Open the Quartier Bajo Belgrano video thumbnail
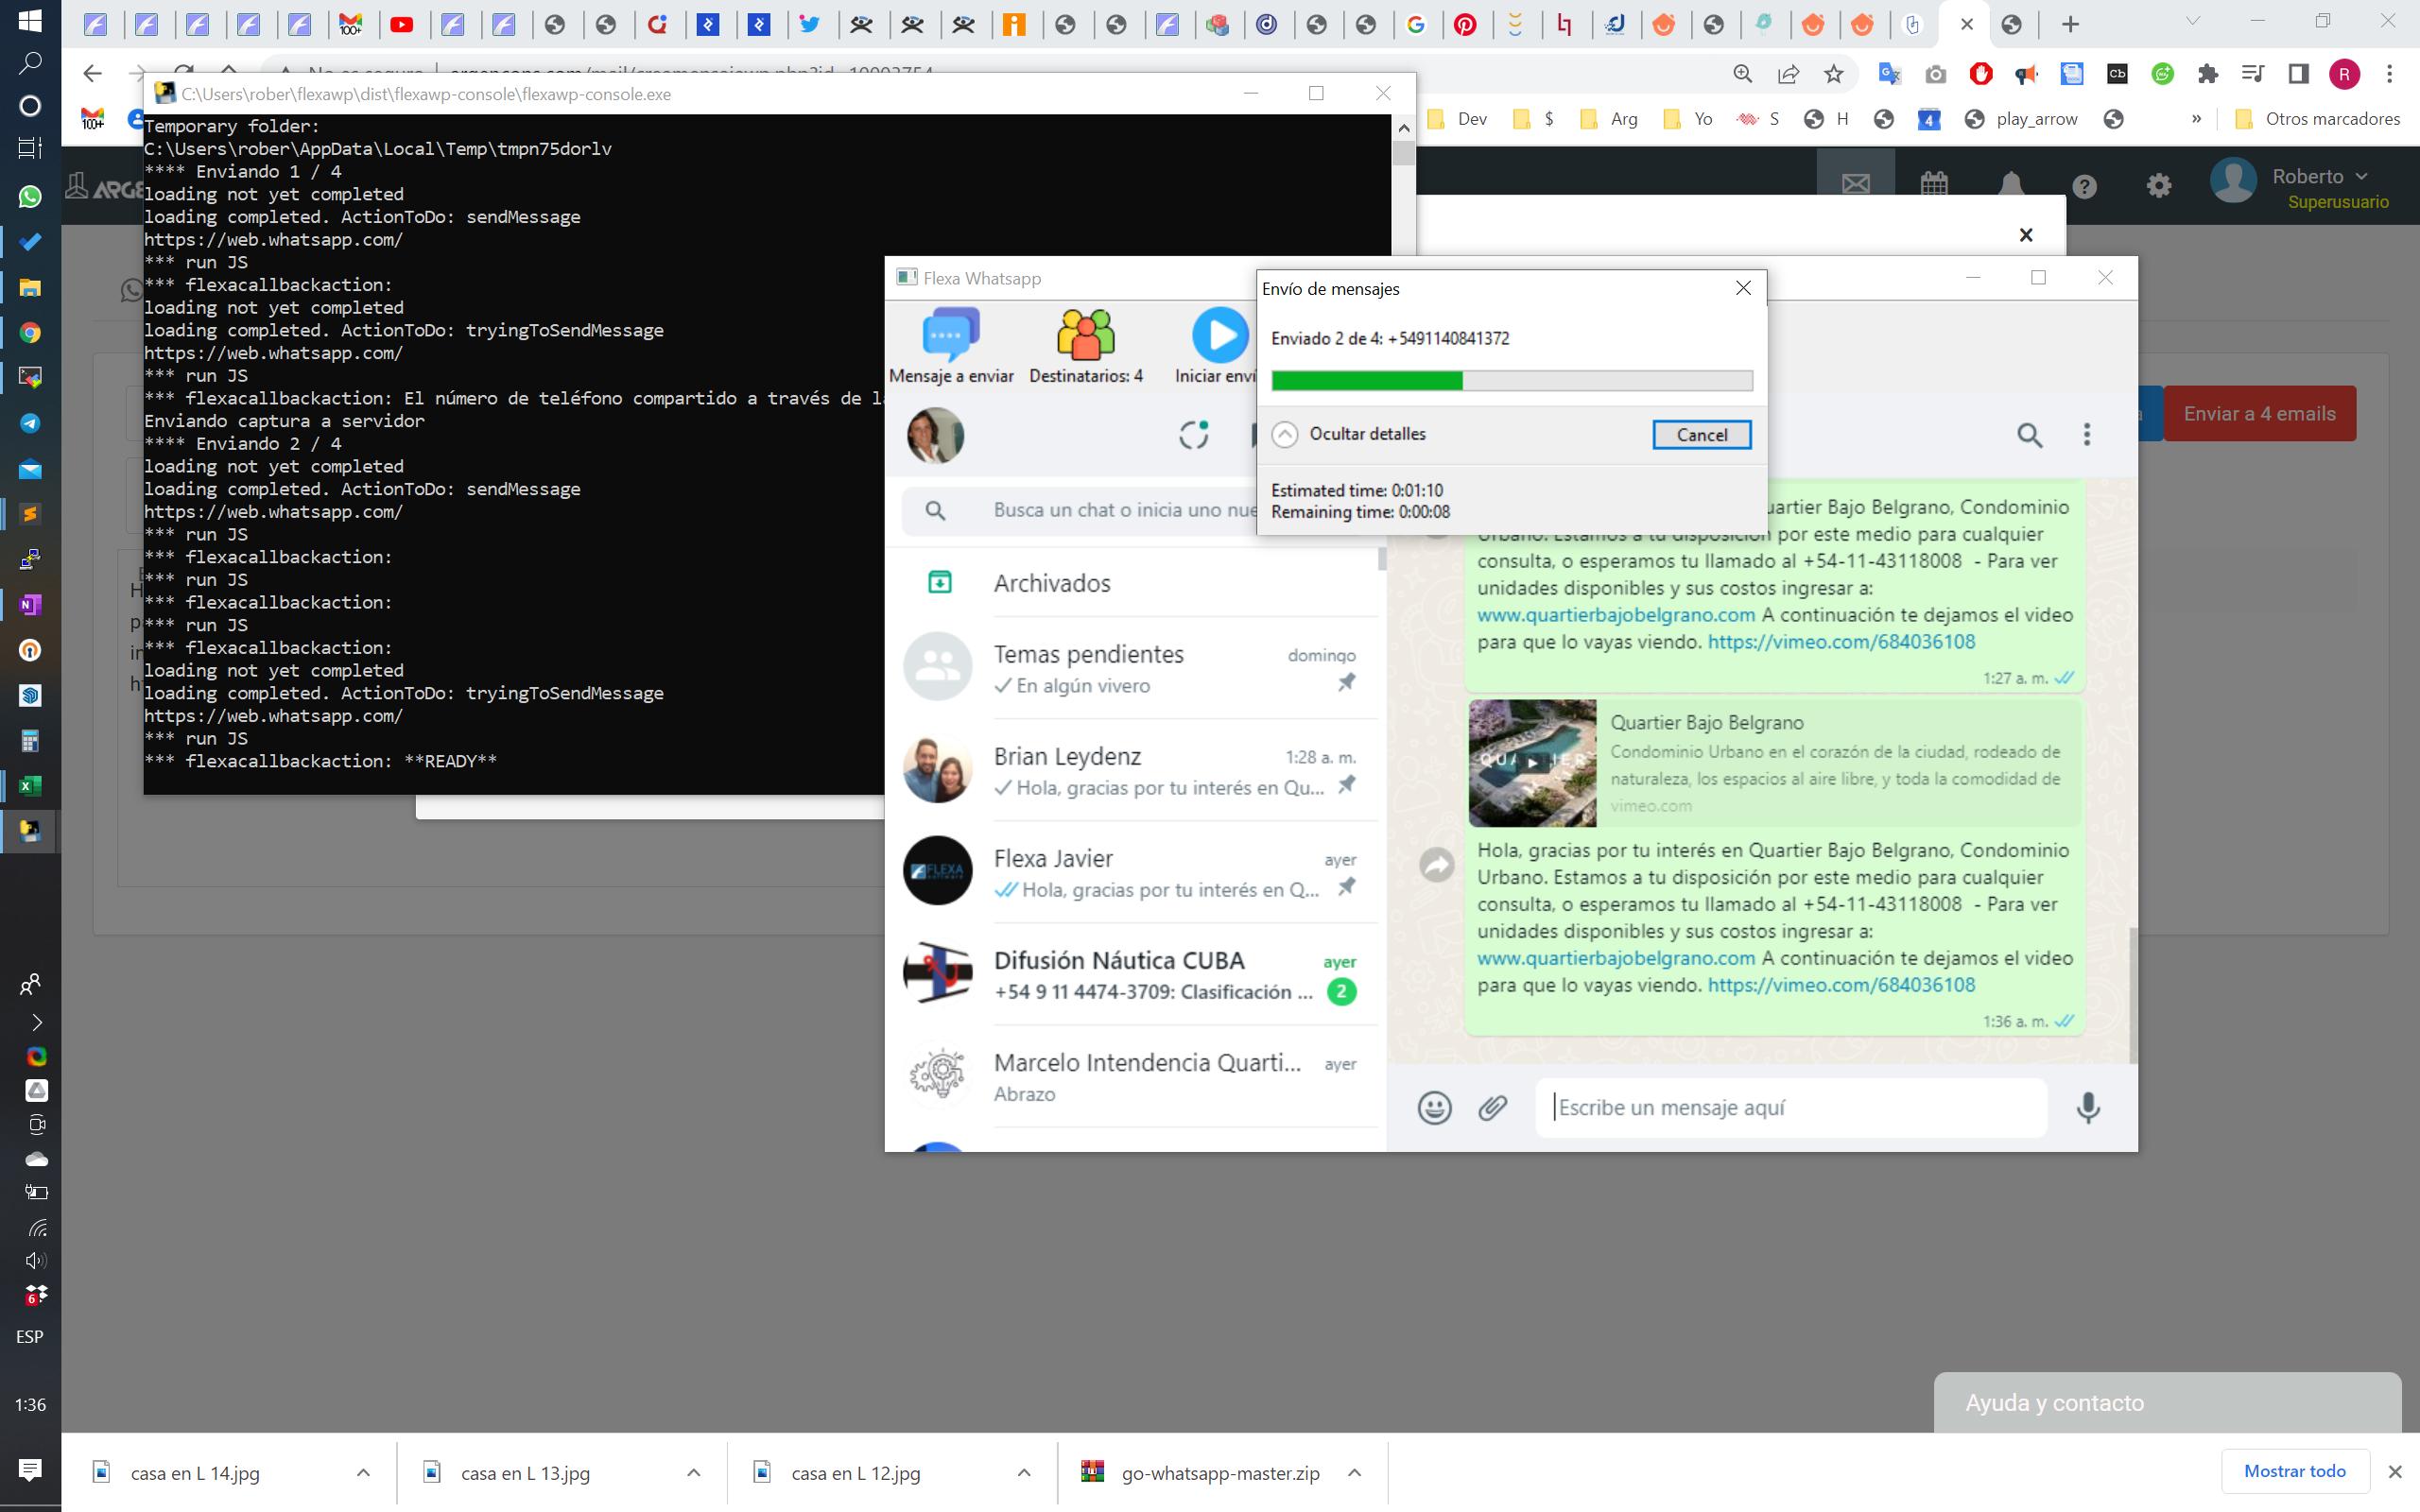 (1532, 763)
